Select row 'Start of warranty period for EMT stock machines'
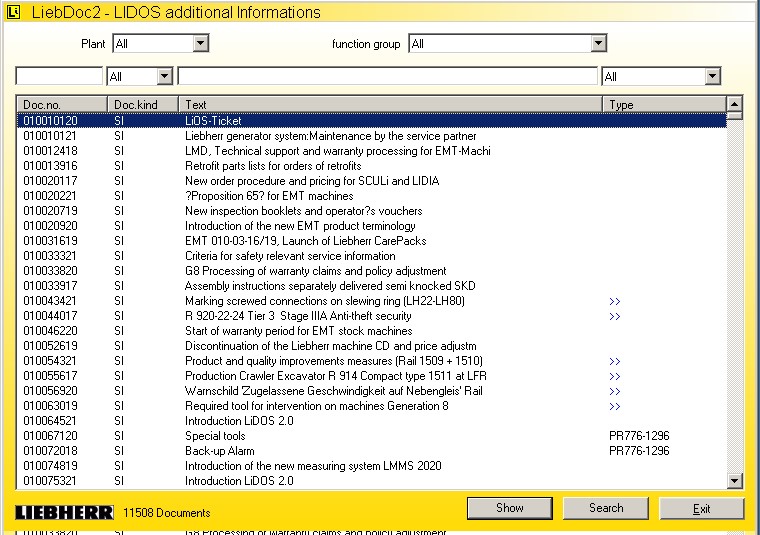760x535 pixels. coord(372,331)
